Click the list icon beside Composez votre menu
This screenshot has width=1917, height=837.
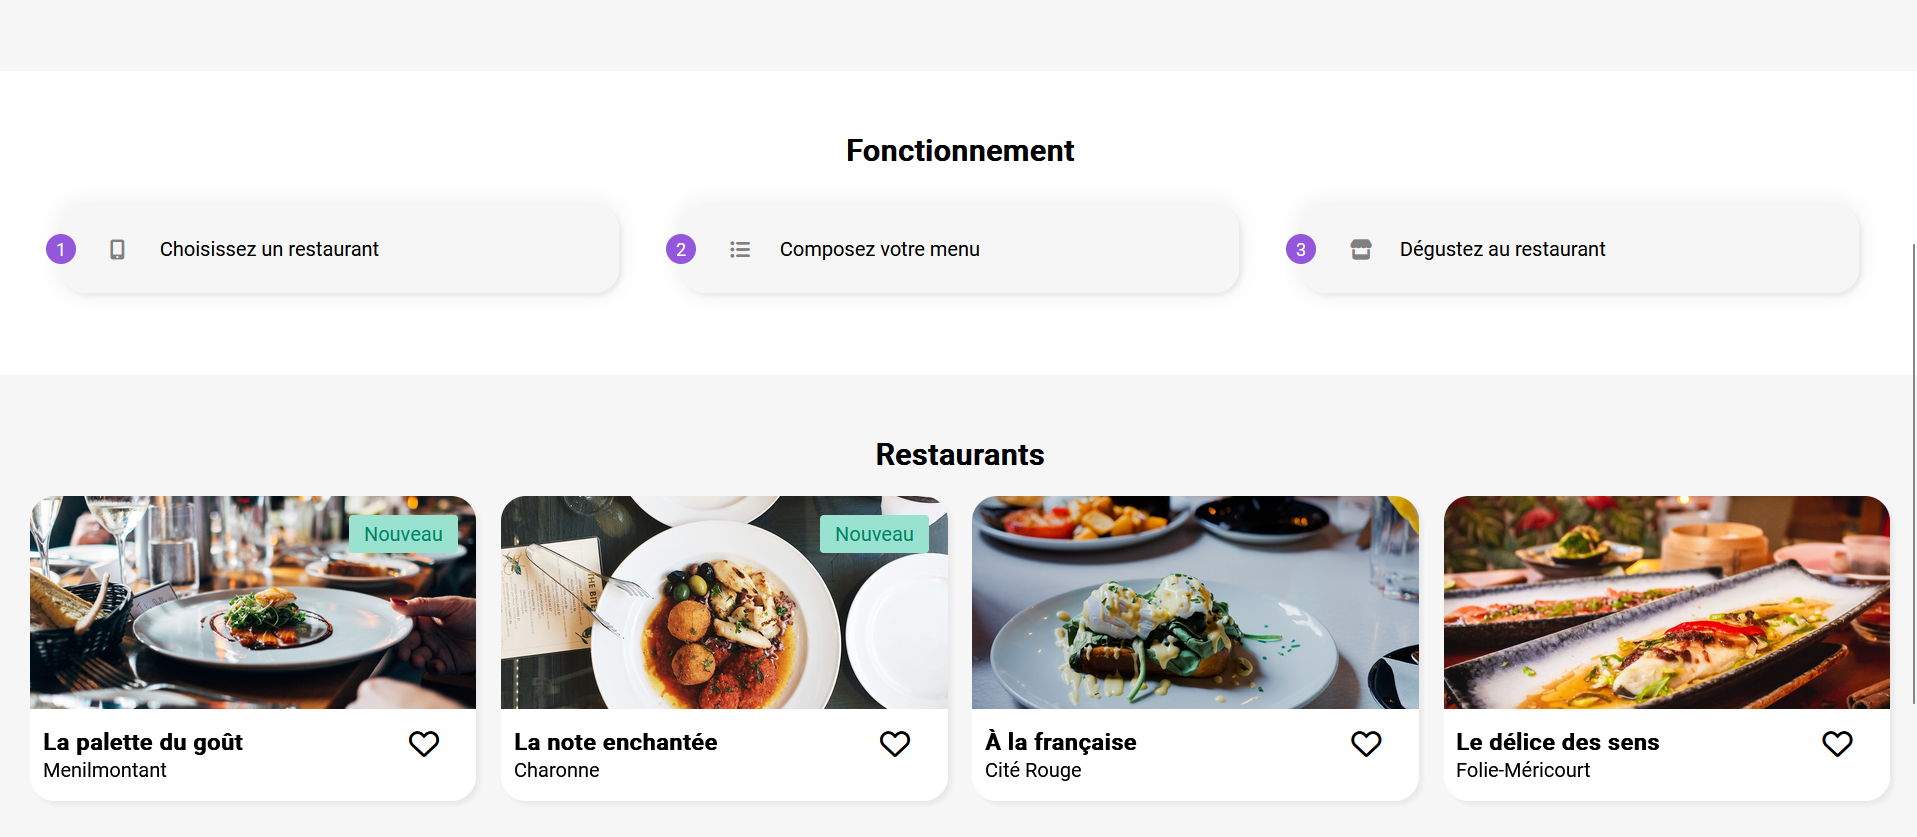pos(740,249)
